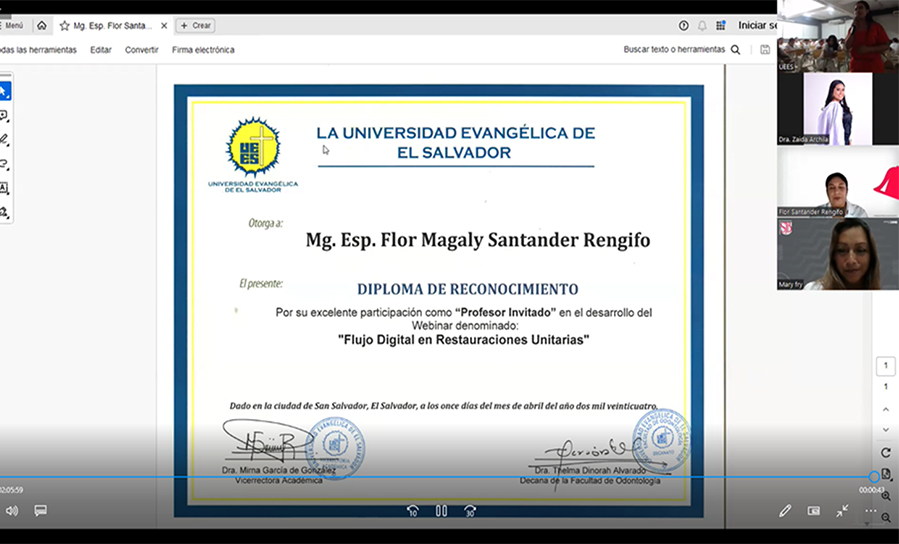Open the captions/subtitles icon
Viewport: 899px width, 544px height.
tap(40, 510)
